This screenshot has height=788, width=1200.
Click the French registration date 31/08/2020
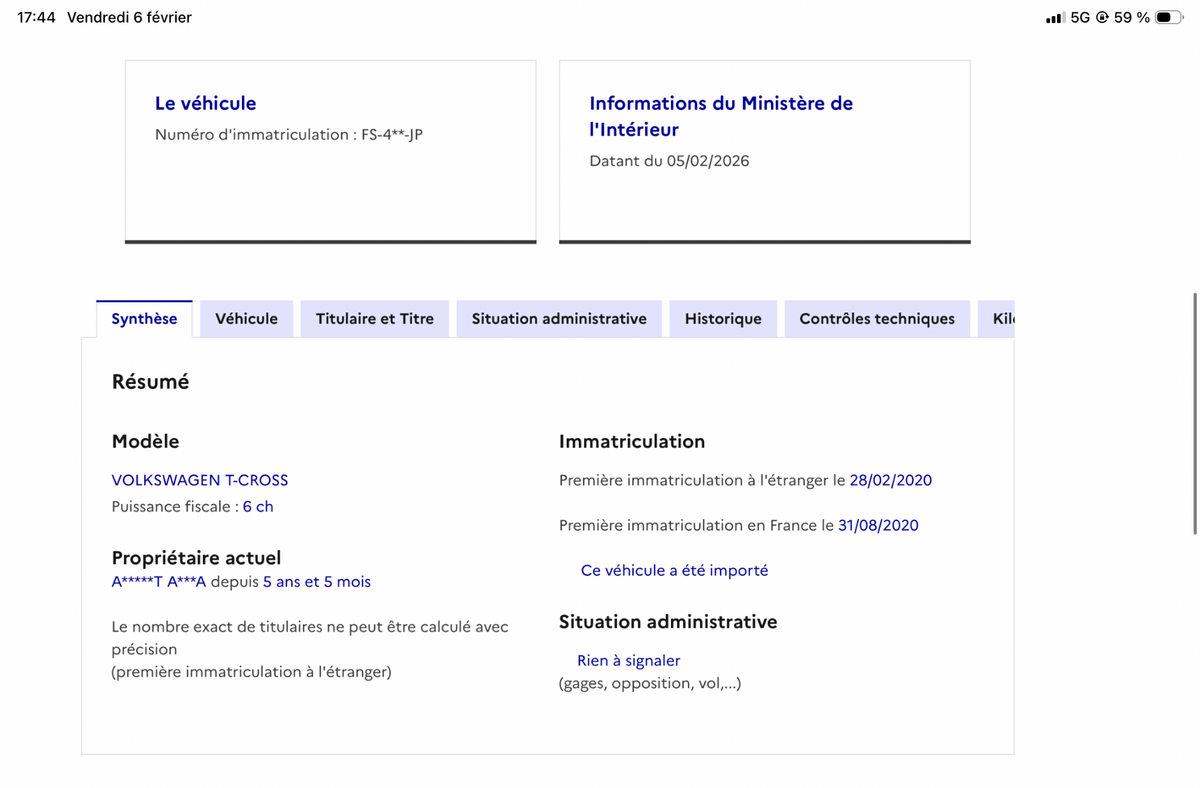pos(878,525)
